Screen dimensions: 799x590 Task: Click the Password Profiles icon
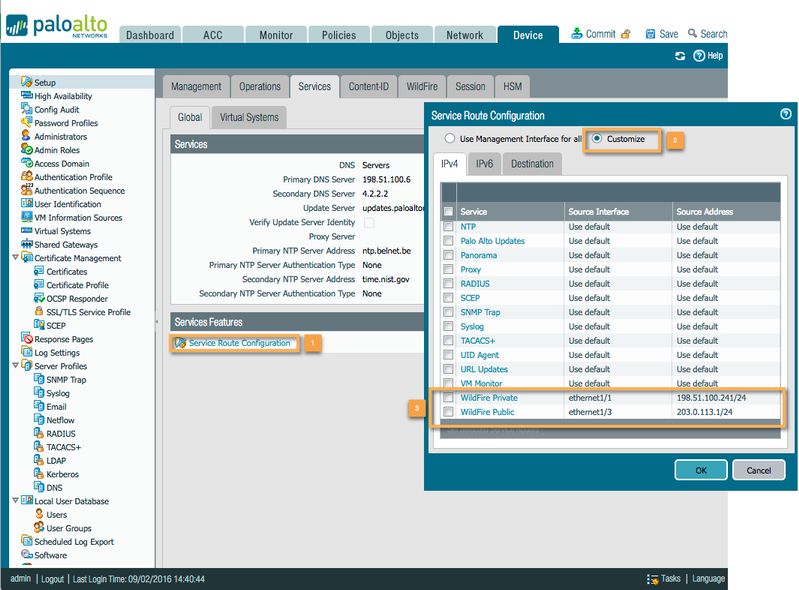pos(26,122)
